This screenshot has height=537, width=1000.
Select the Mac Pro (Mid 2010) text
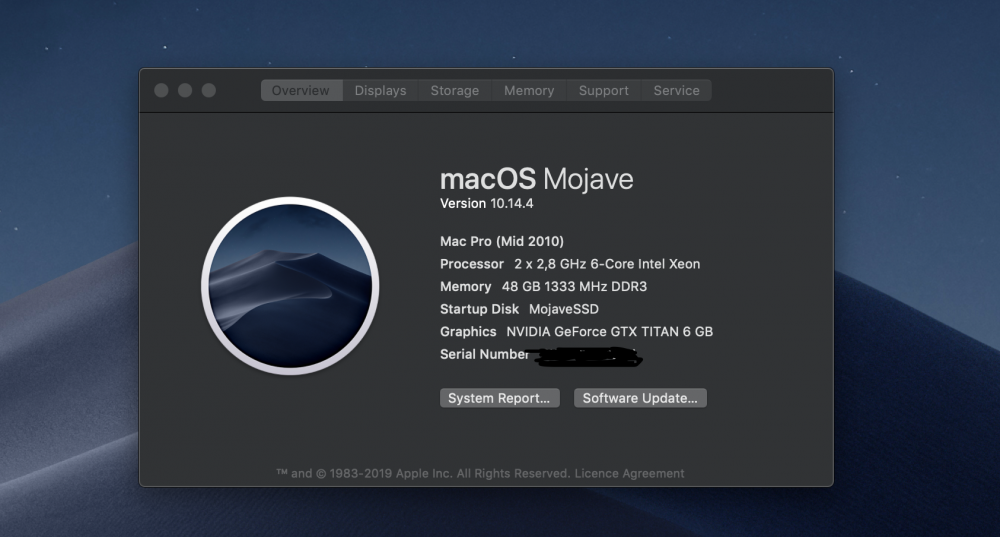pos(502,242)
